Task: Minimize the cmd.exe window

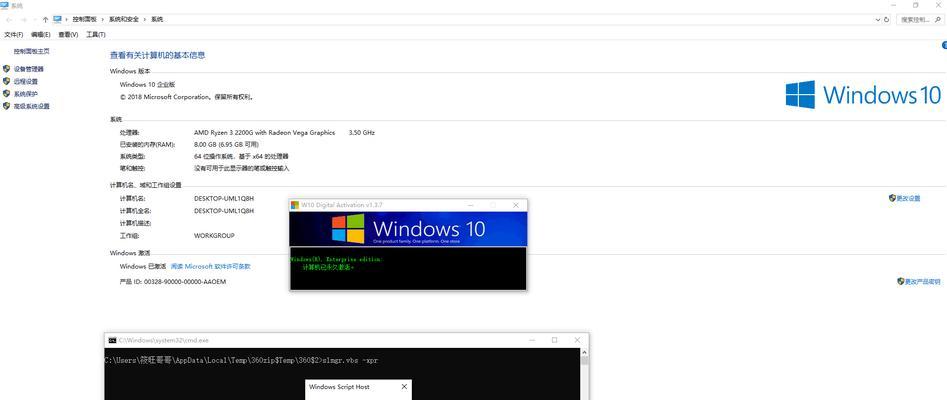Action: 531,340
